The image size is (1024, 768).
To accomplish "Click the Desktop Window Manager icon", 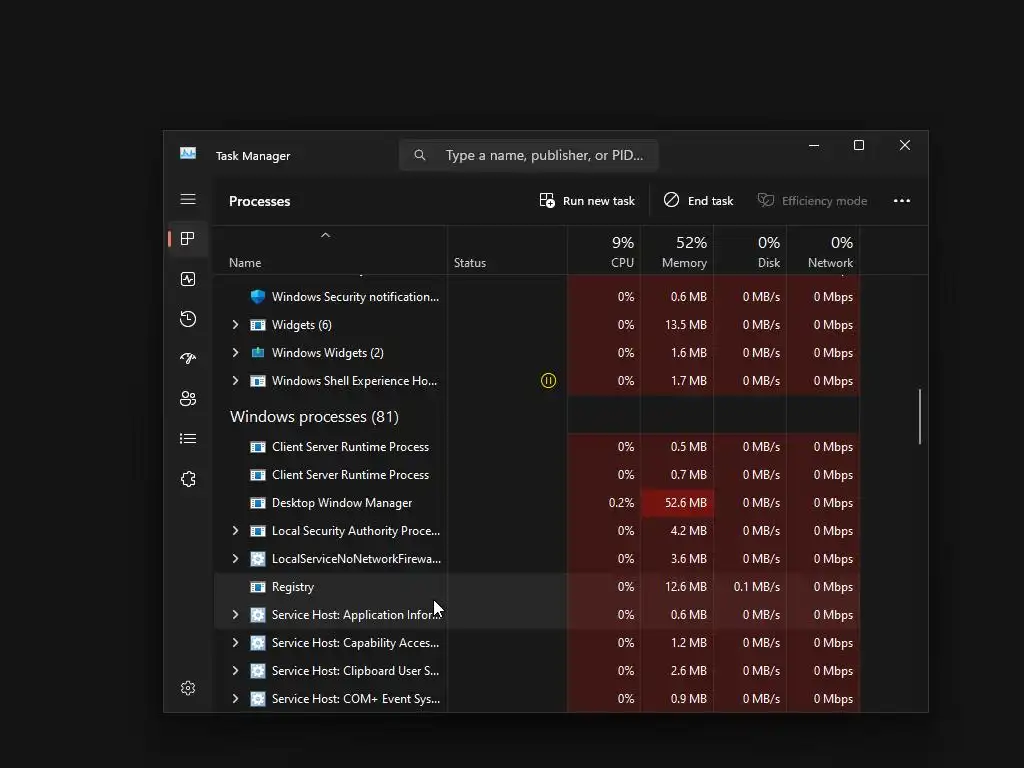I will coord(258,503).
